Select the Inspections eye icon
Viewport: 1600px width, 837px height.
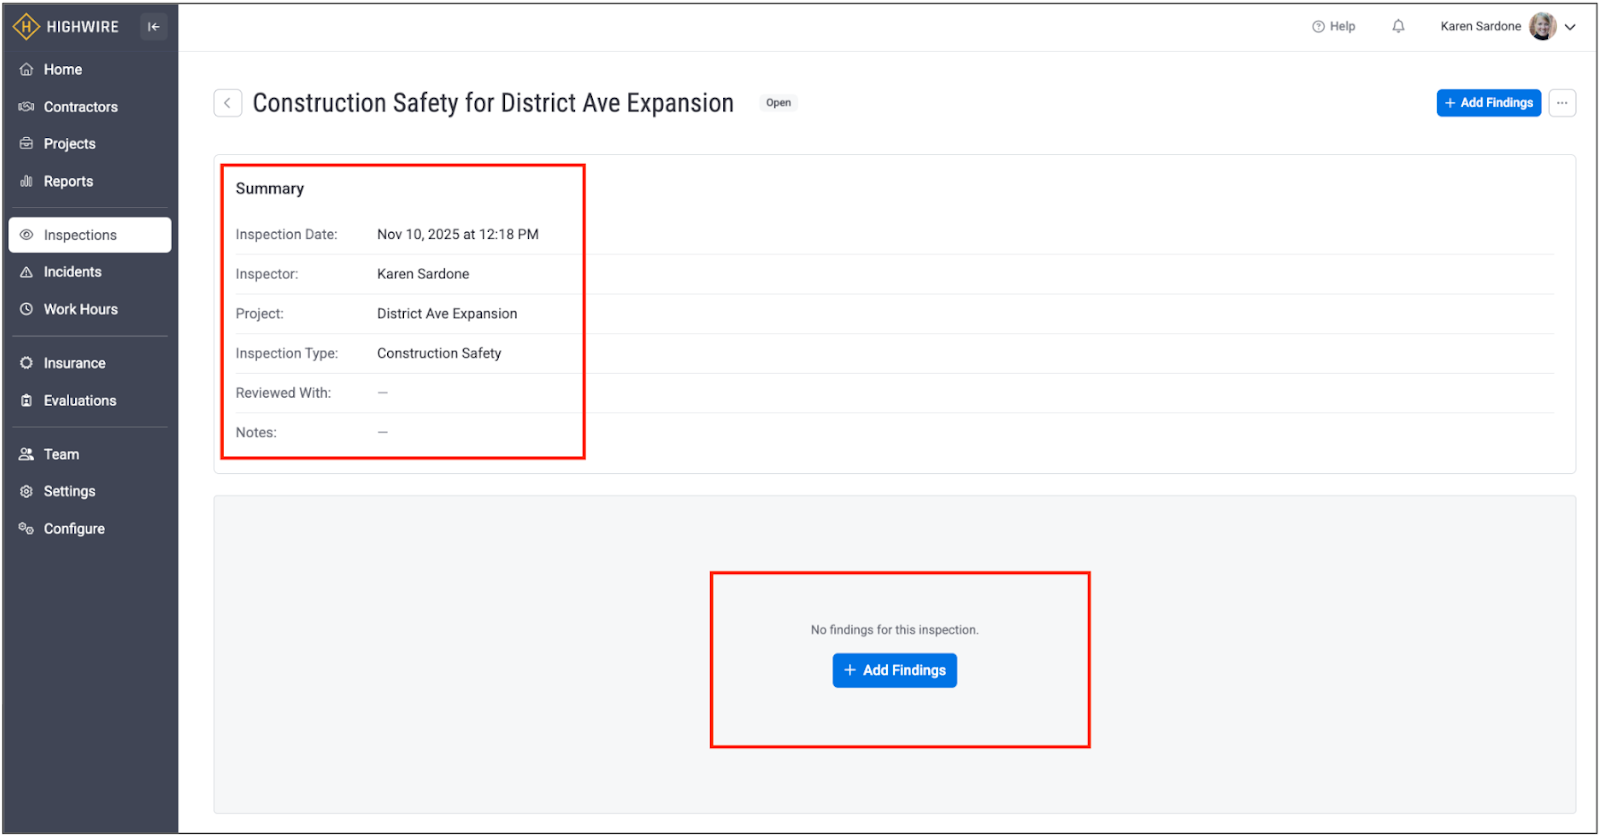coord(27,235)
